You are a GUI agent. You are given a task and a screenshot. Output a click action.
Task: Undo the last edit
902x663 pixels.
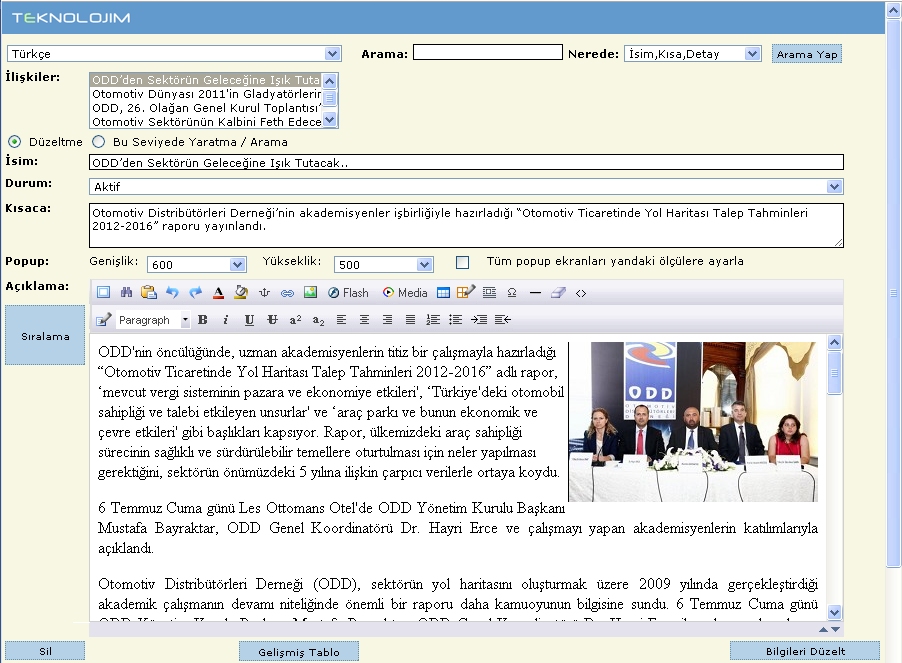(x=172, y=293)
